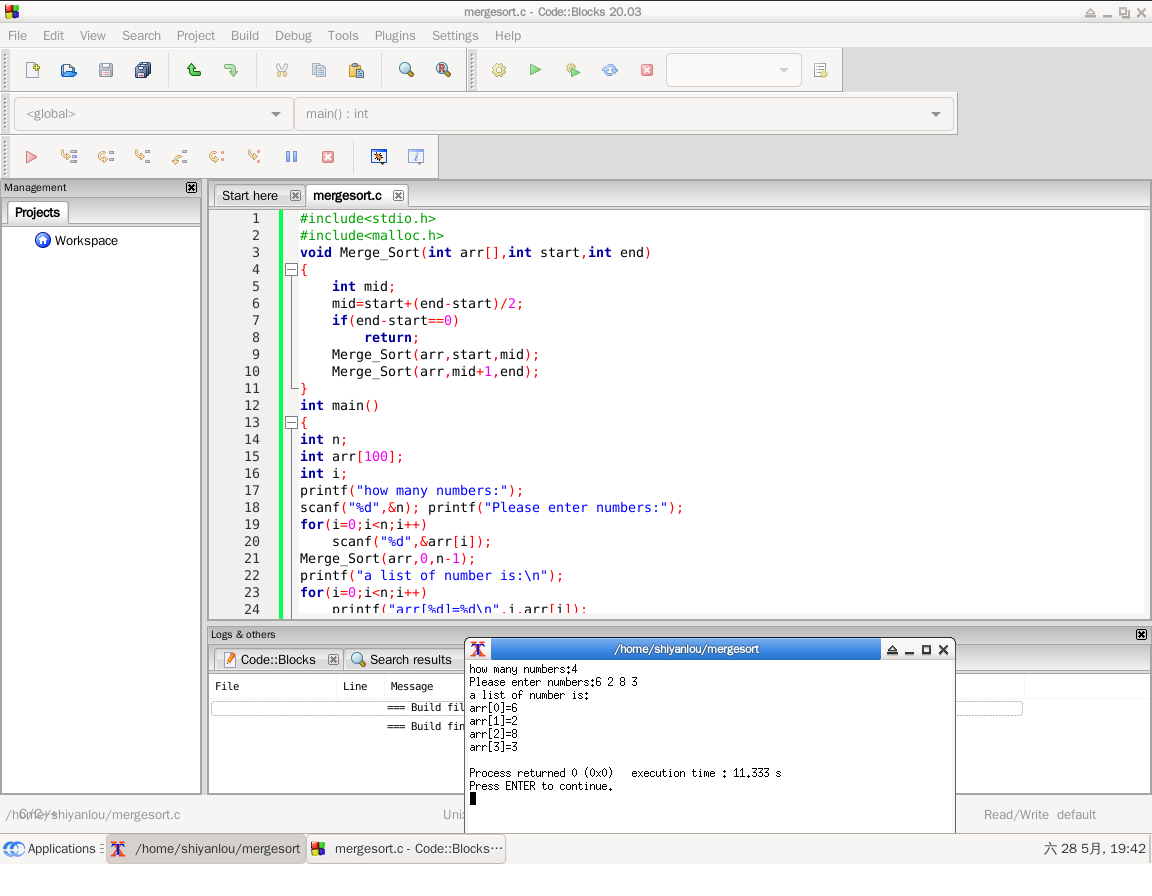Save the current file using the toolbar
The image size is (1152, 896).
point(106,70)
